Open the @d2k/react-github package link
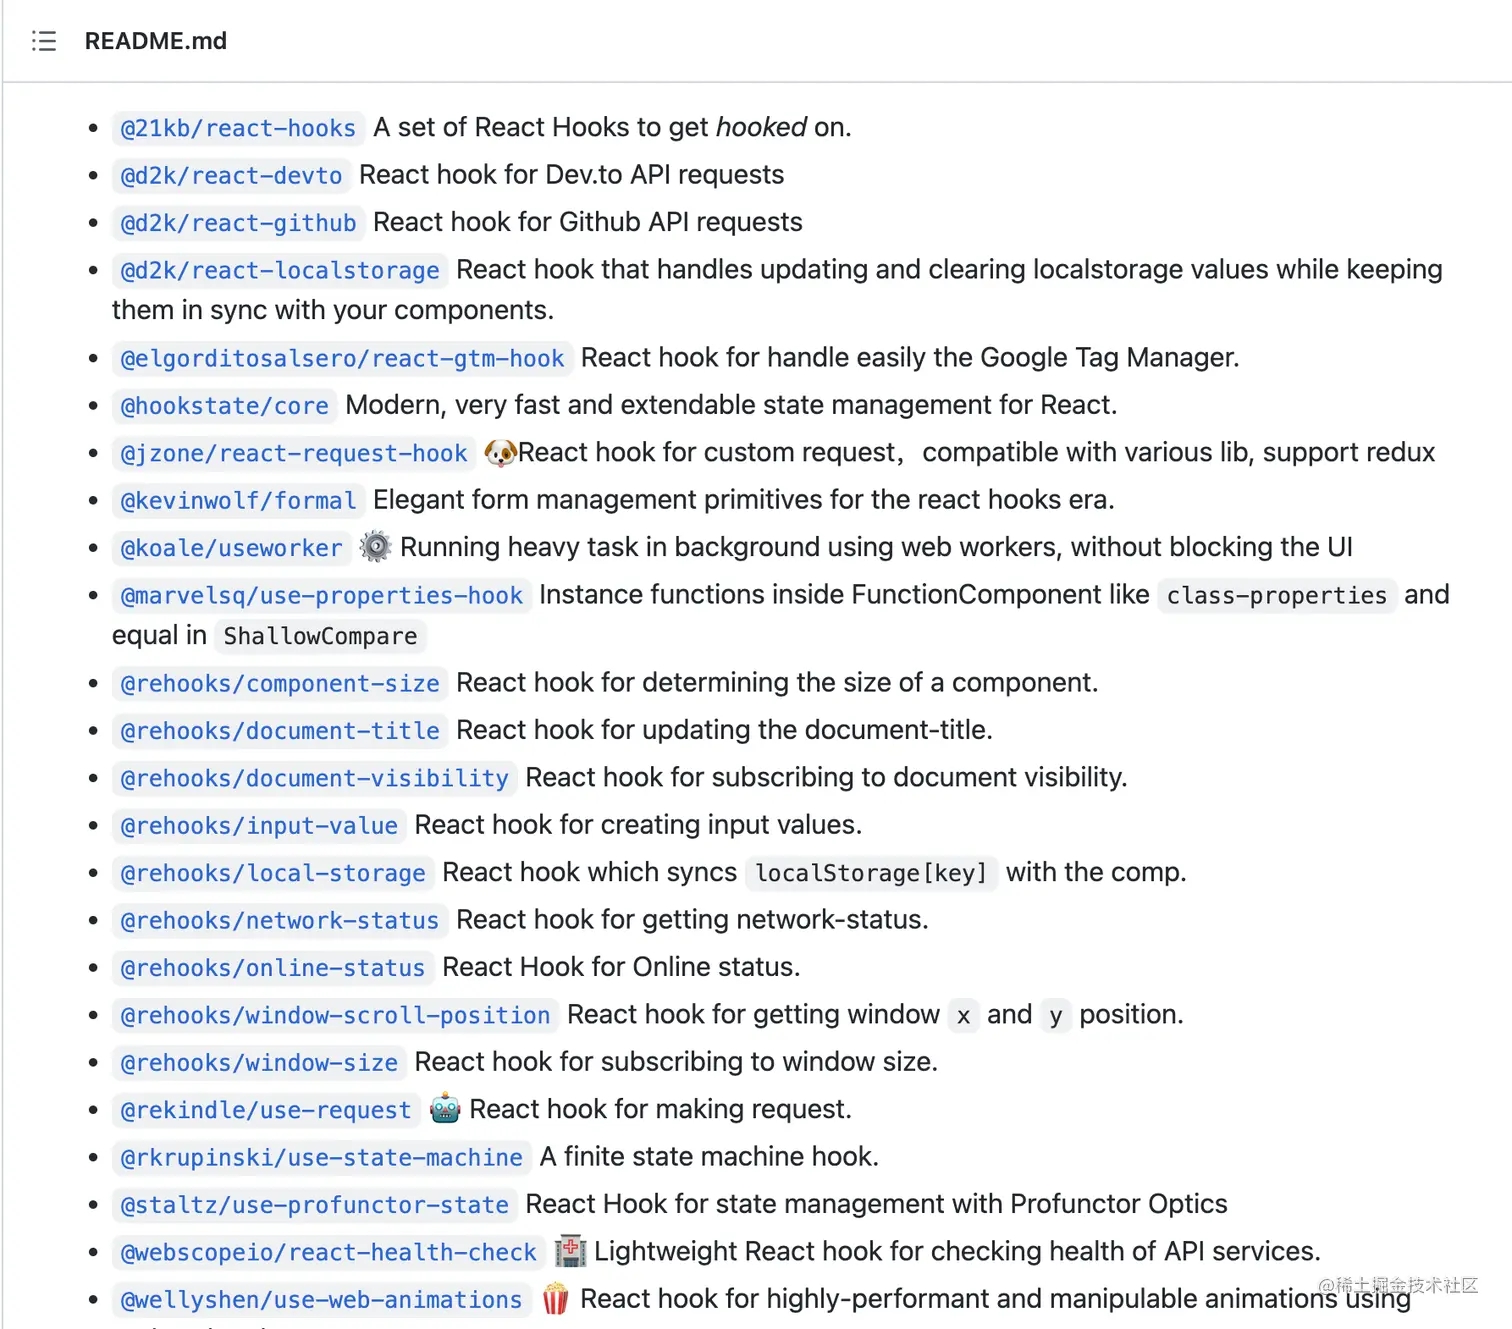This screenshot has width=1512, height=1329. click(x=236, y=222)
